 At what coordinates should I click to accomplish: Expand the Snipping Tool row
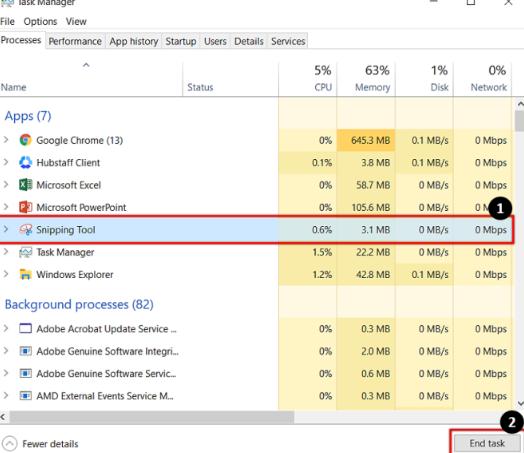tap(6, 229)
